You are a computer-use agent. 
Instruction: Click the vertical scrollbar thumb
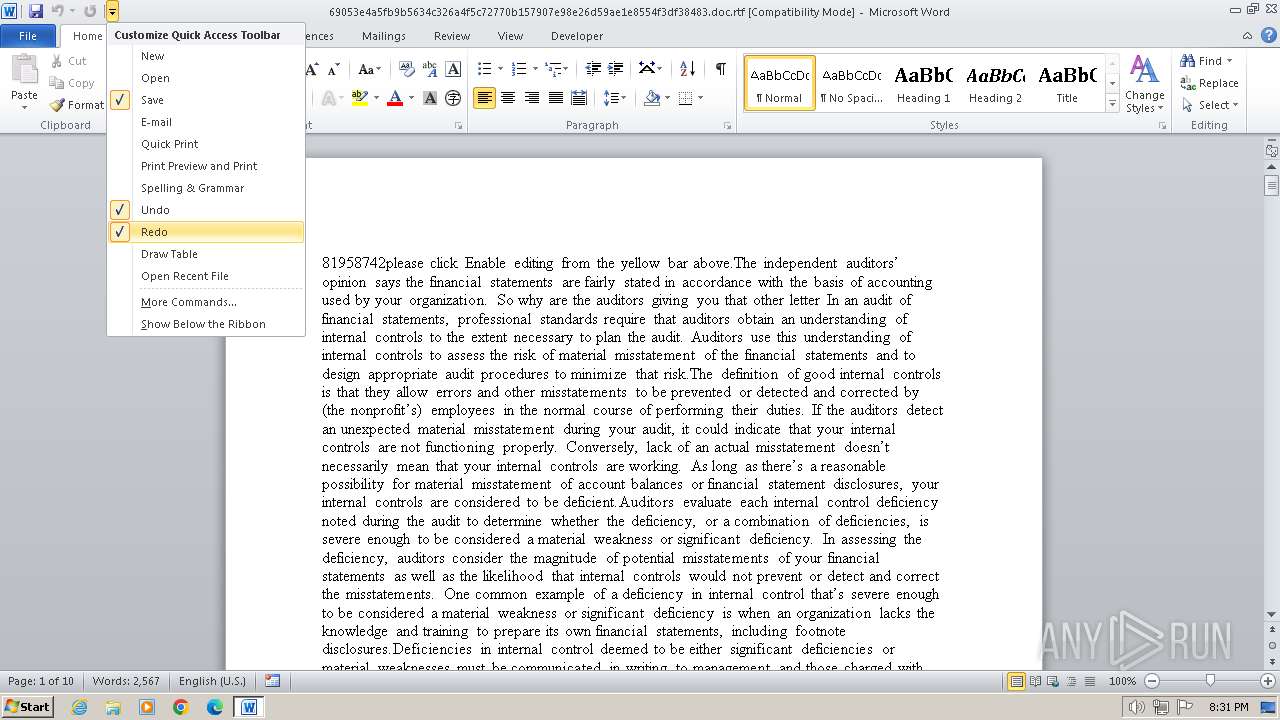[x=1271, y=186]
